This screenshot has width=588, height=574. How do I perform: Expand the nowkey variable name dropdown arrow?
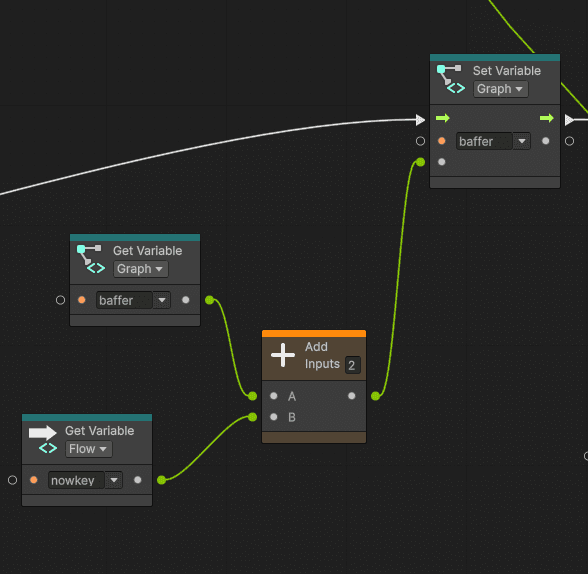click(x=114, y=480)
